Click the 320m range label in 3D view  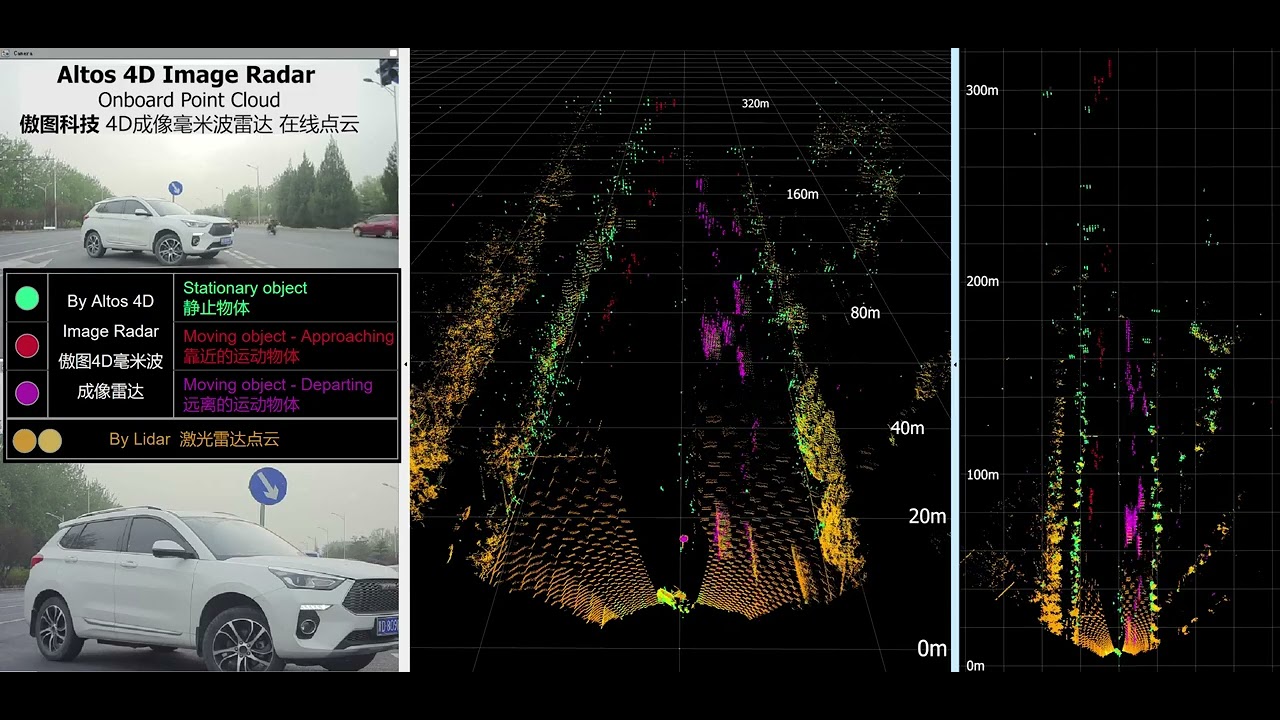[755, 103]
